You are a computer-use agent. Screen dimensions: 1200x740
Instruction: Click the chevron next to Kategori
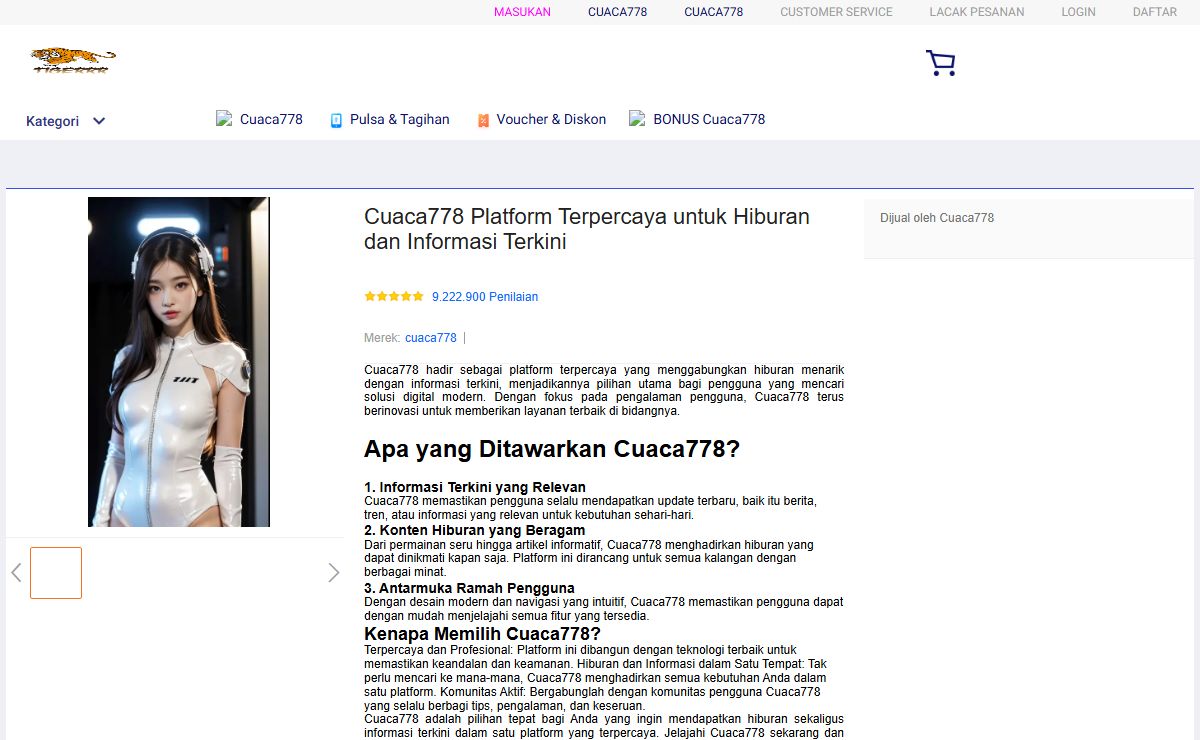tap(99, 121)
